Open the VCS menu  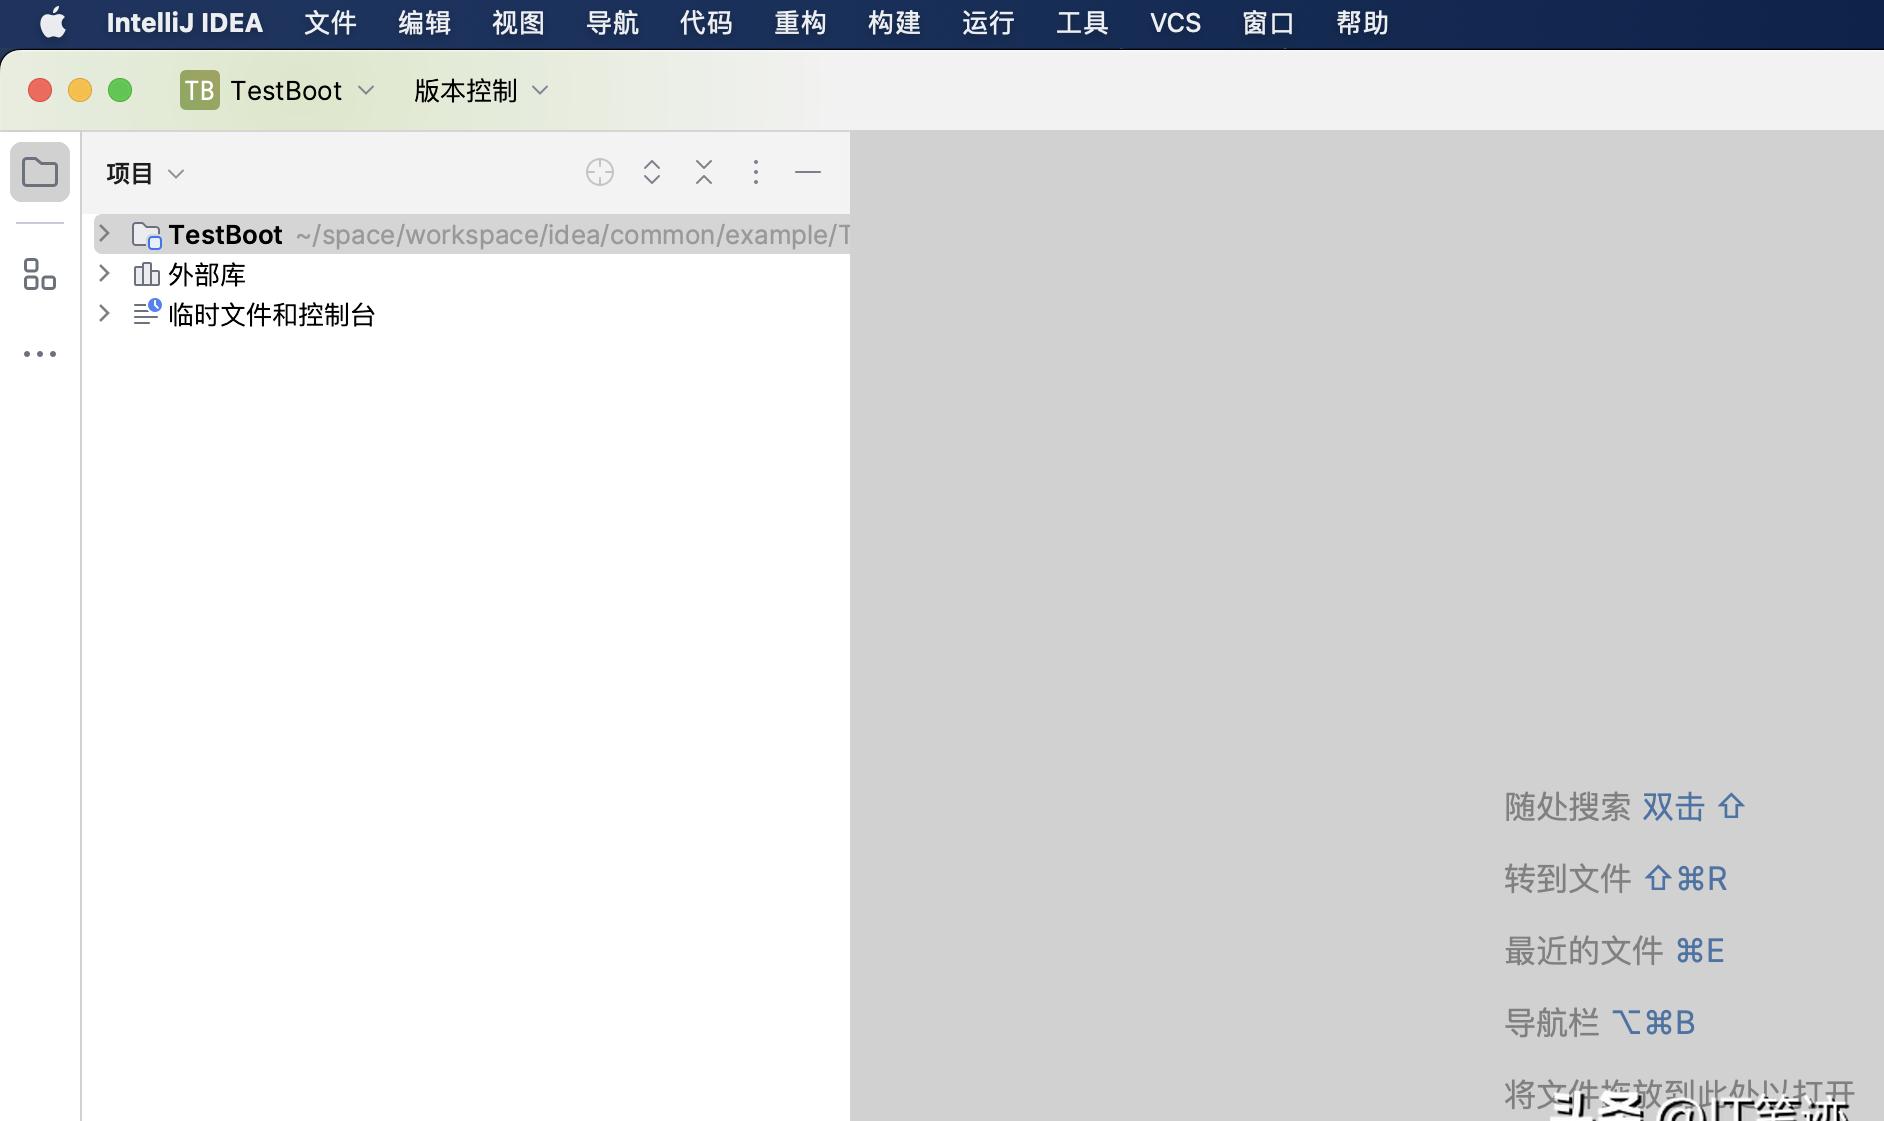(x=1175, y=23)
